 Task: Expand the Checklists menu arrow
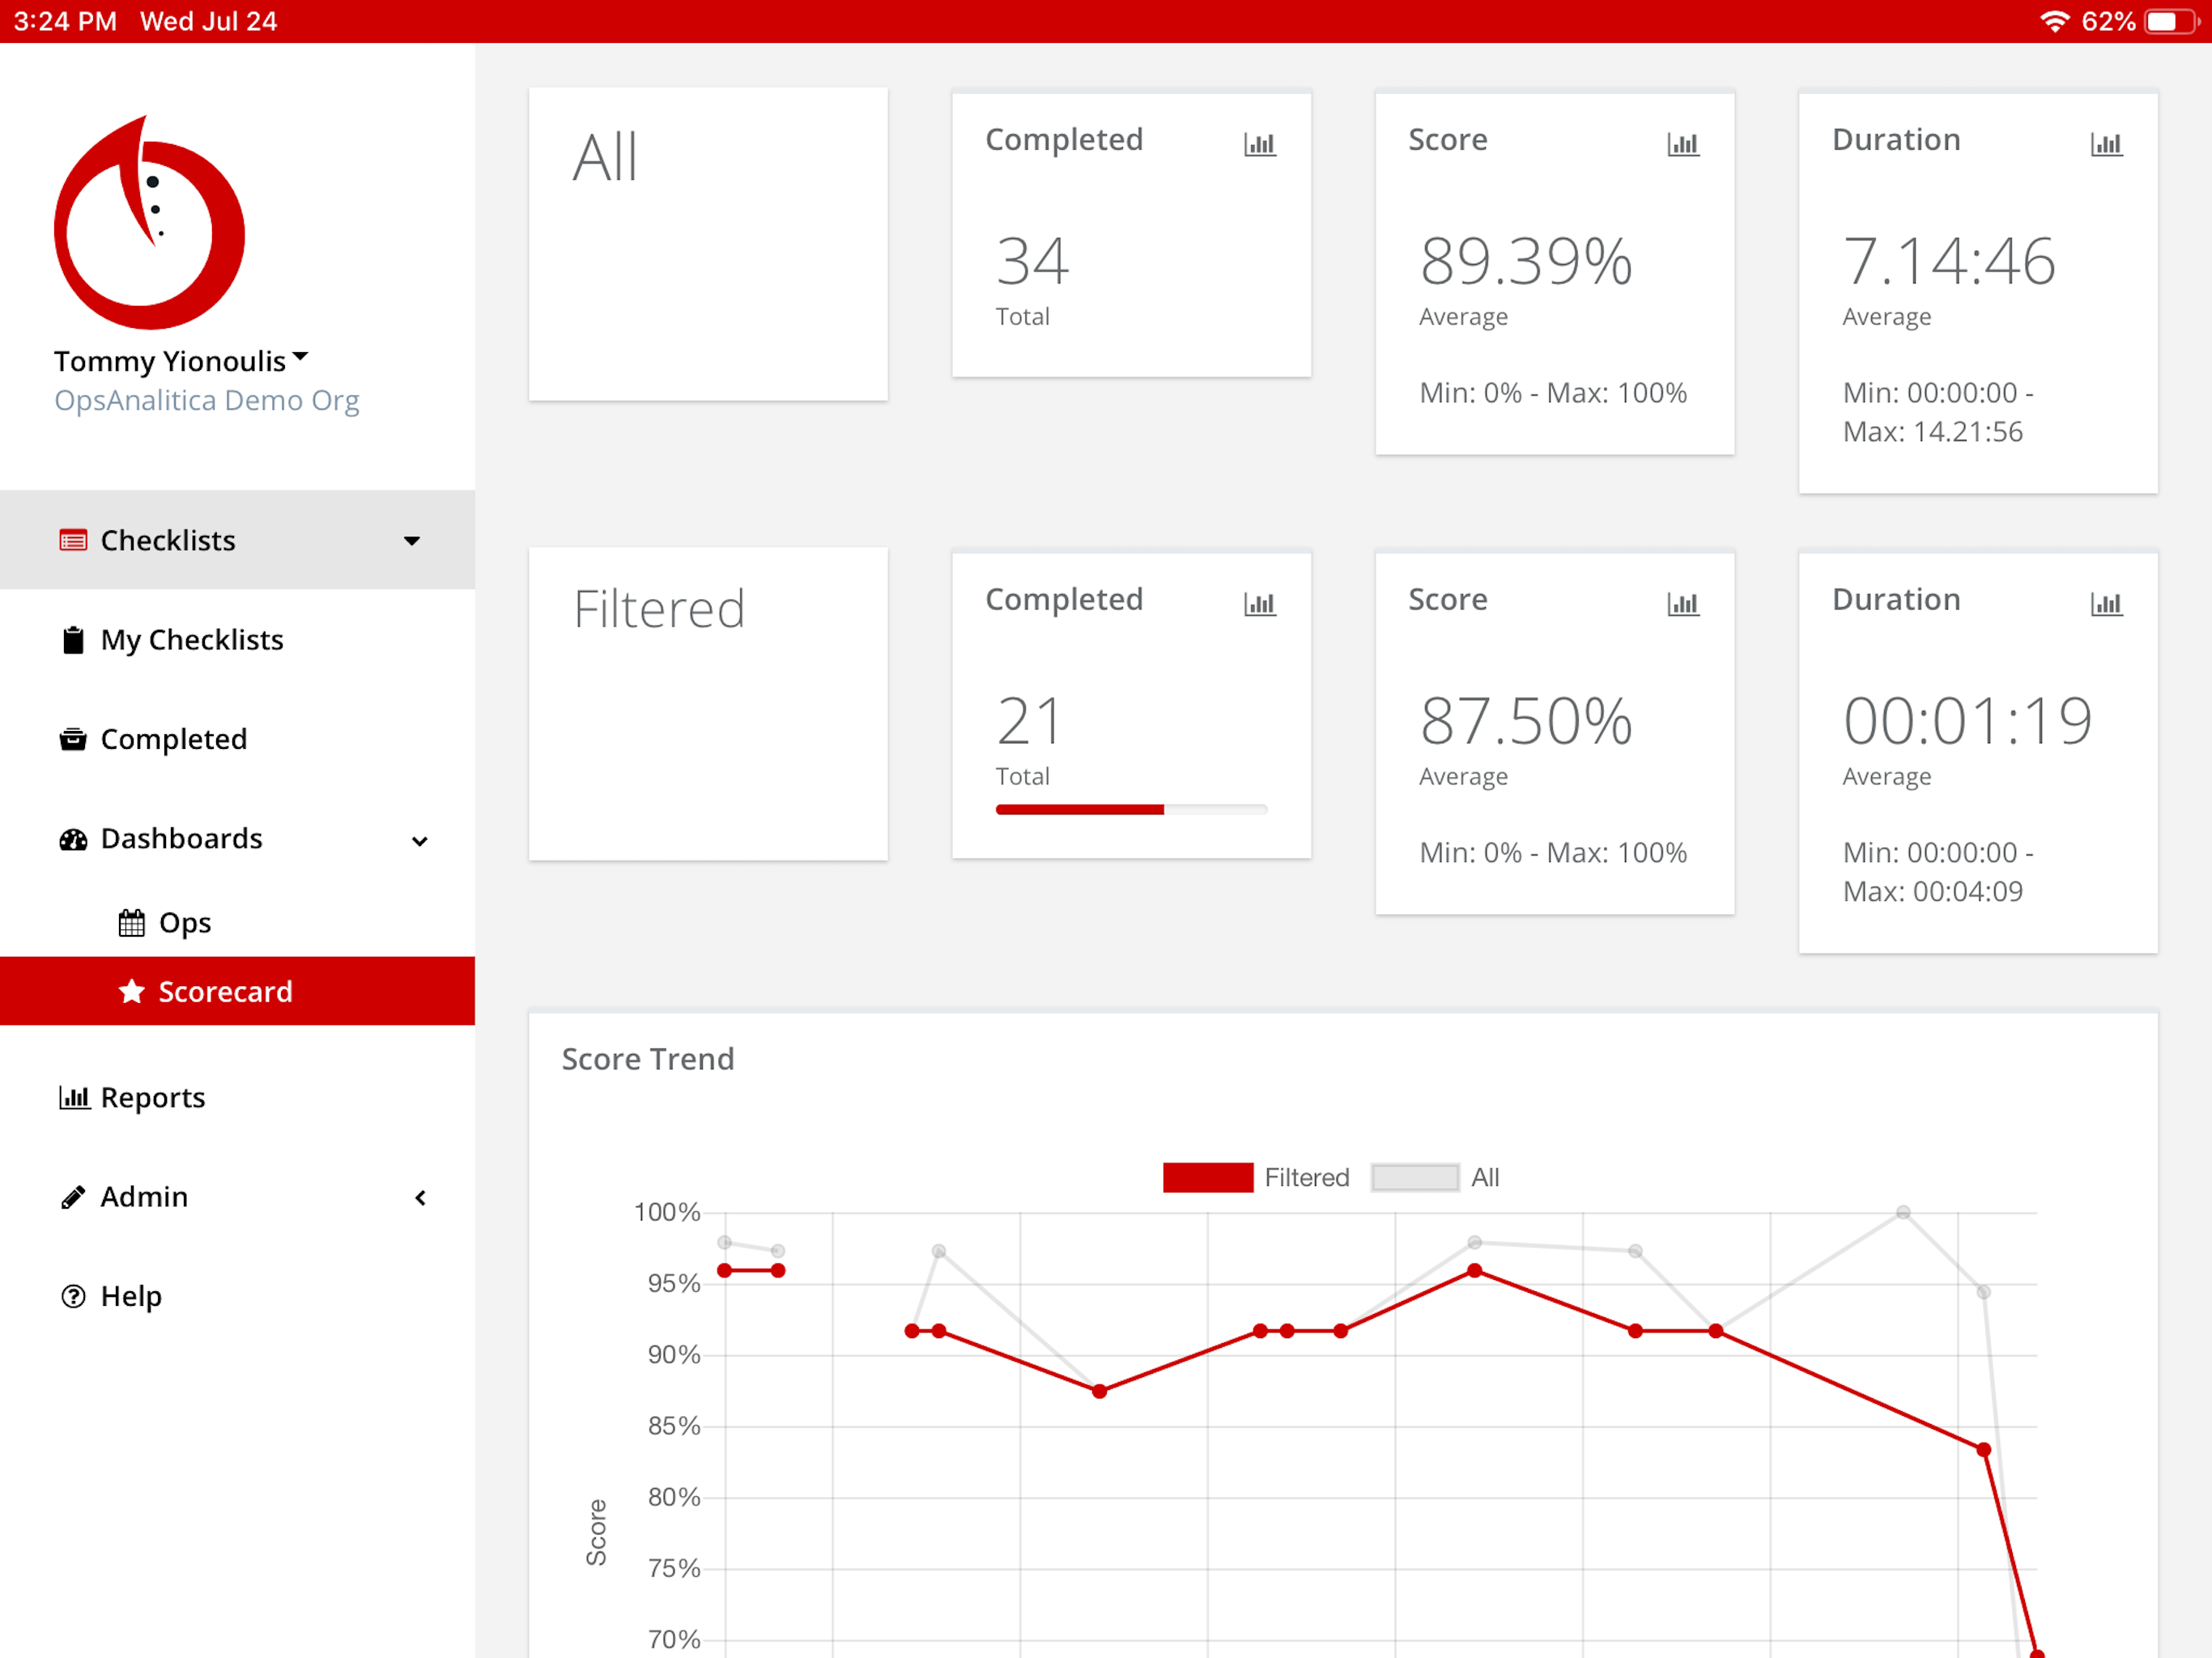[411, 541]
